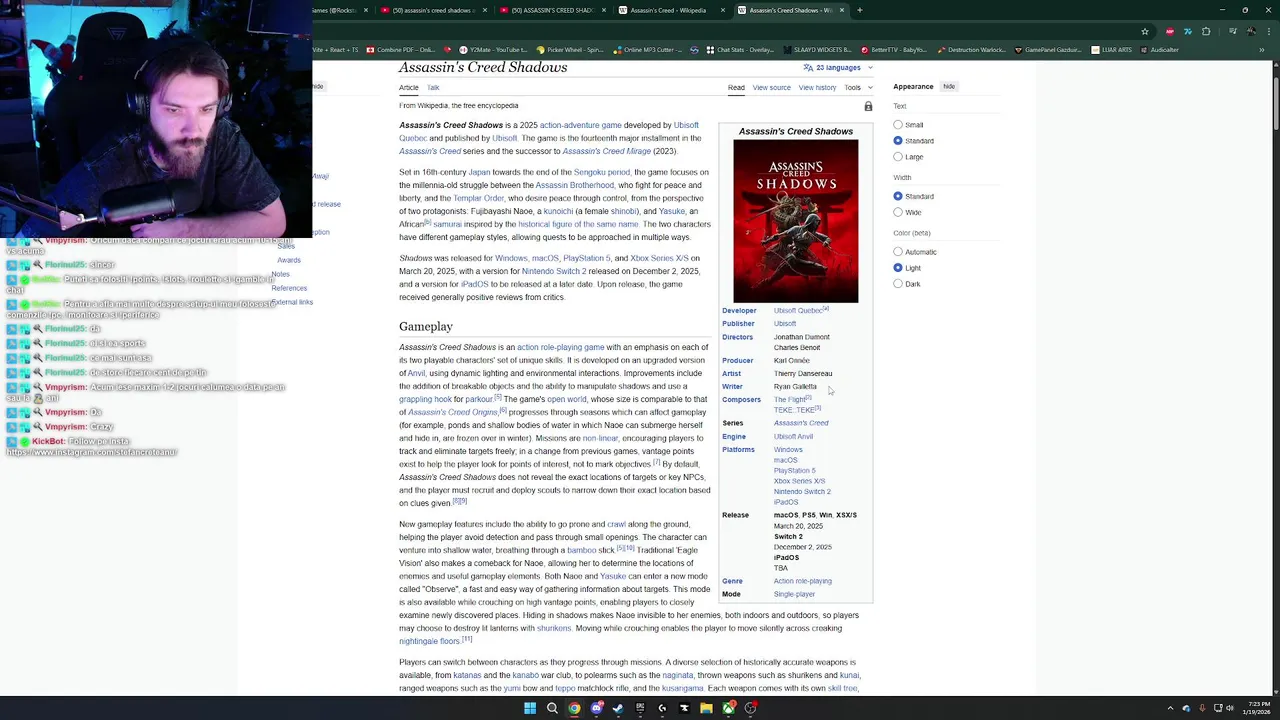Select the Light color option
This screenshot has width=1280, height=720.
coord(898,268)
